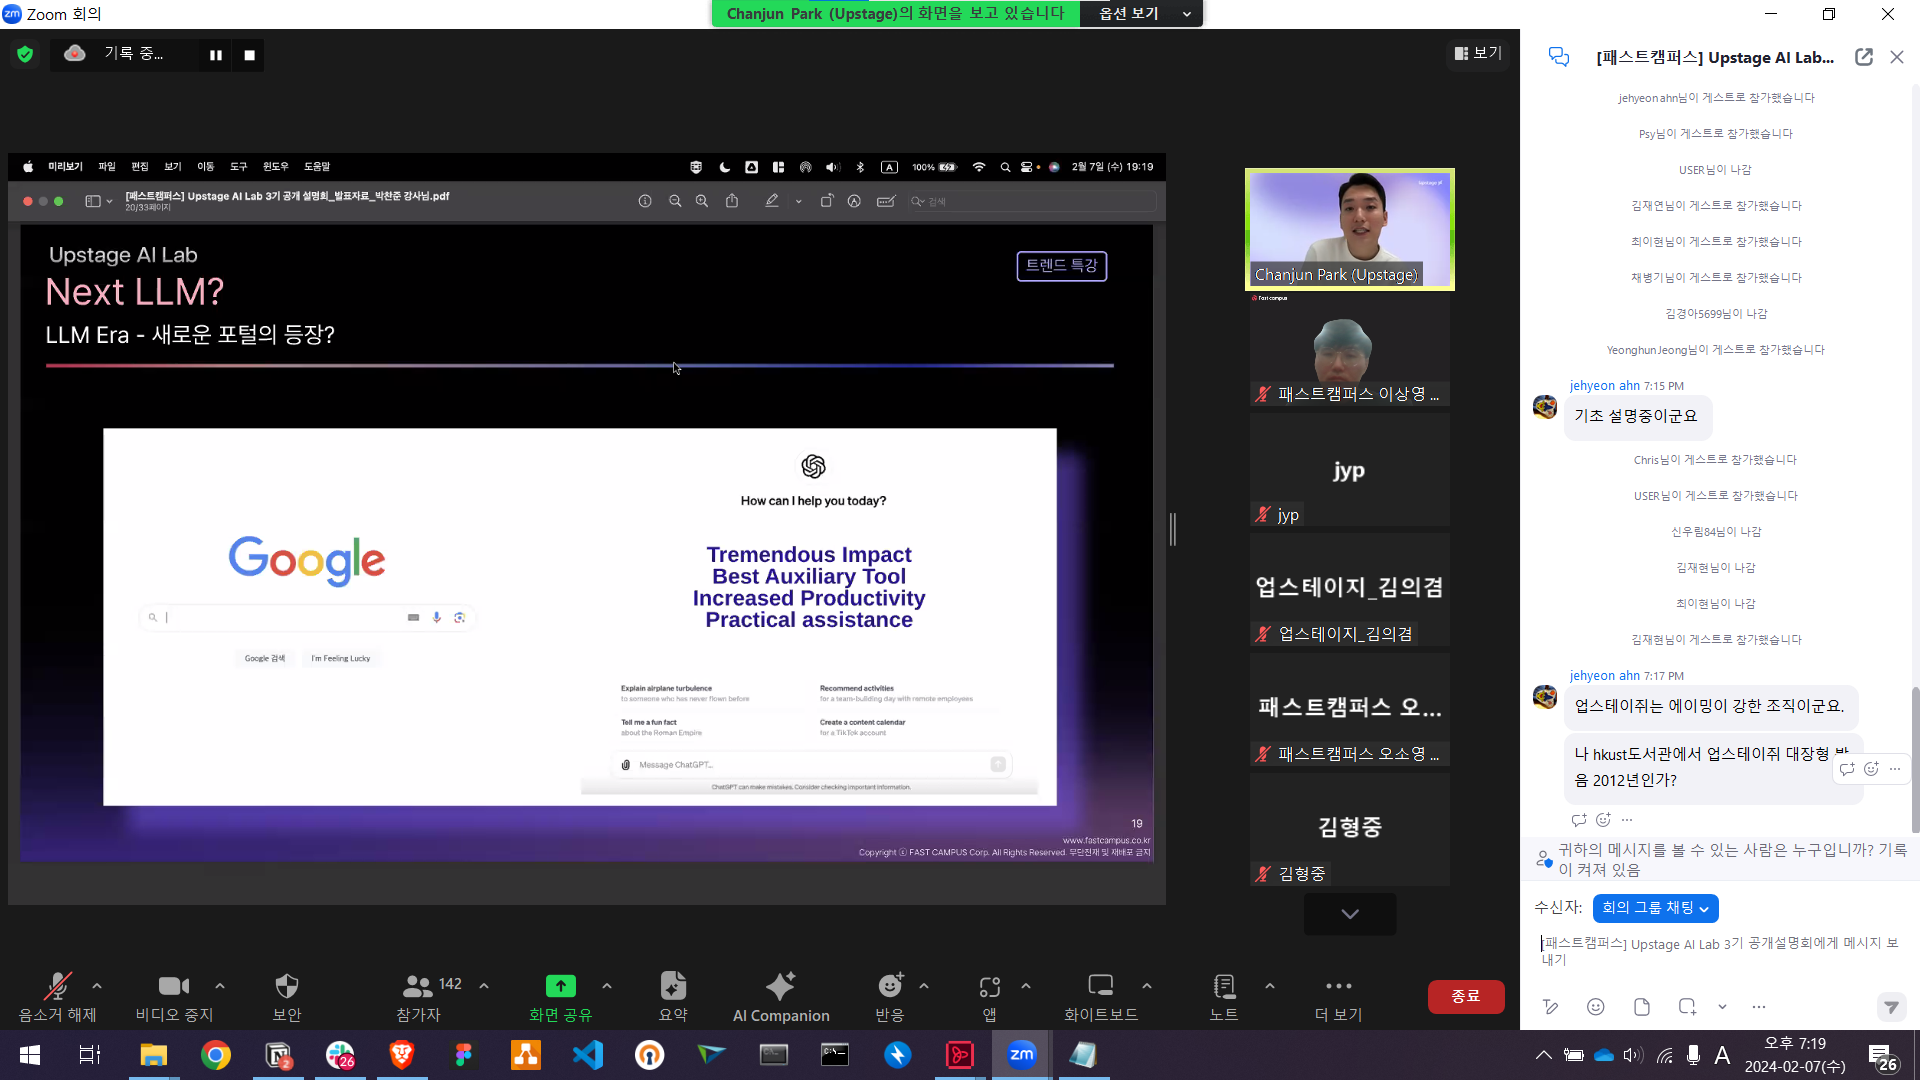Open the 참가자 participants panel
This screenshot has height=1080, width=1920.
point(419,997)
